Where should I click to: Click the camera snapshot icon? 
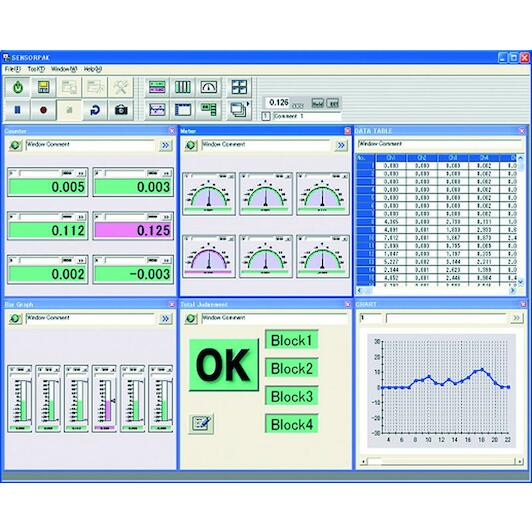coord(121,110)
